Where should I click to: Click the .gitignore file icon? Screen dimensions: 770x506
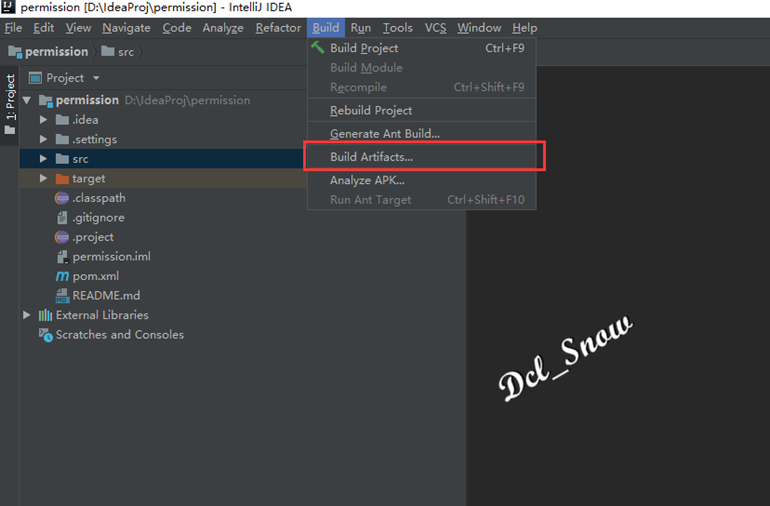coord(62,217)
